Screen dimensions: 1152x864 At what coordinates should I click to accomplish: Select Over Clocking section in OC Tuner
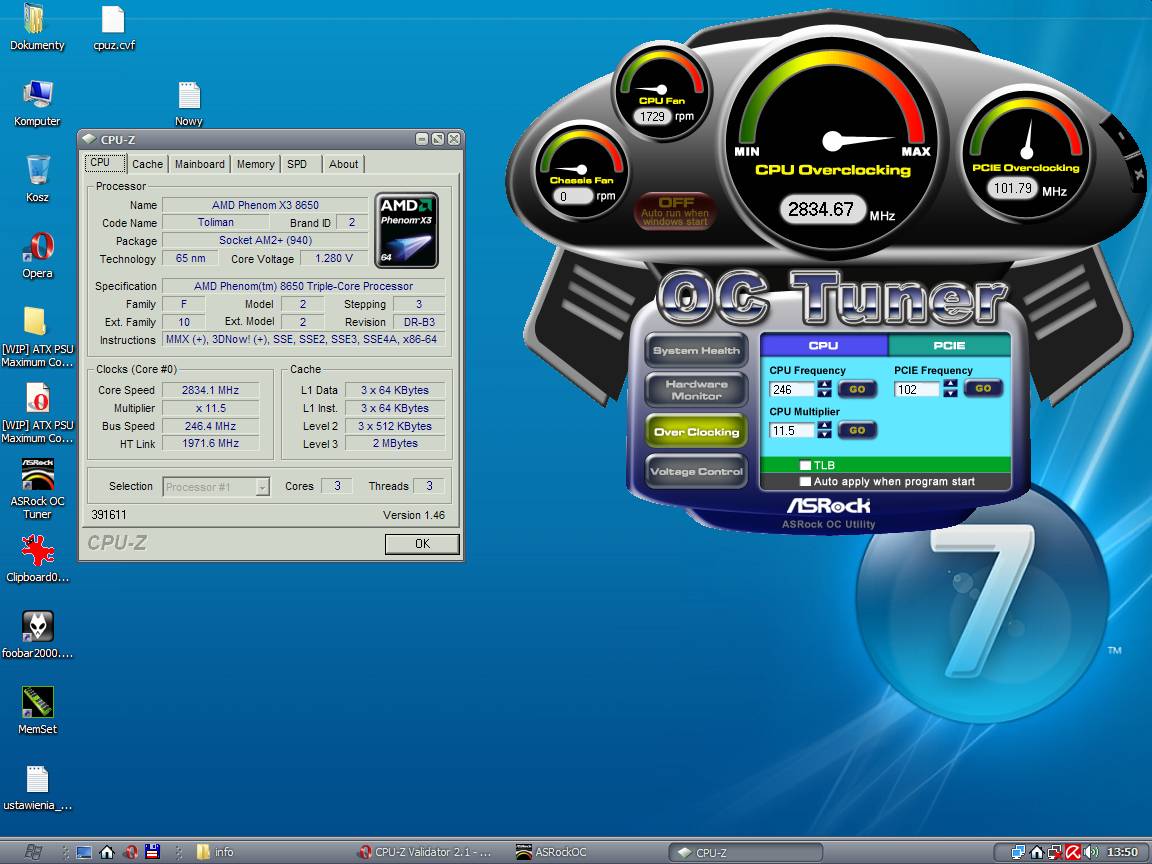[x=696, y=432]
